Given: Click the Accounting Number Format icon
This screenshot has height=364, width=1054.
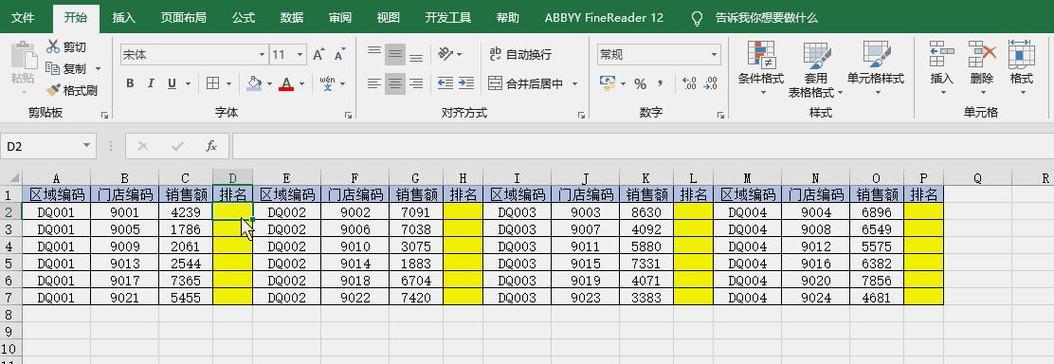Looking at the screenshot, I should [608, 84].
